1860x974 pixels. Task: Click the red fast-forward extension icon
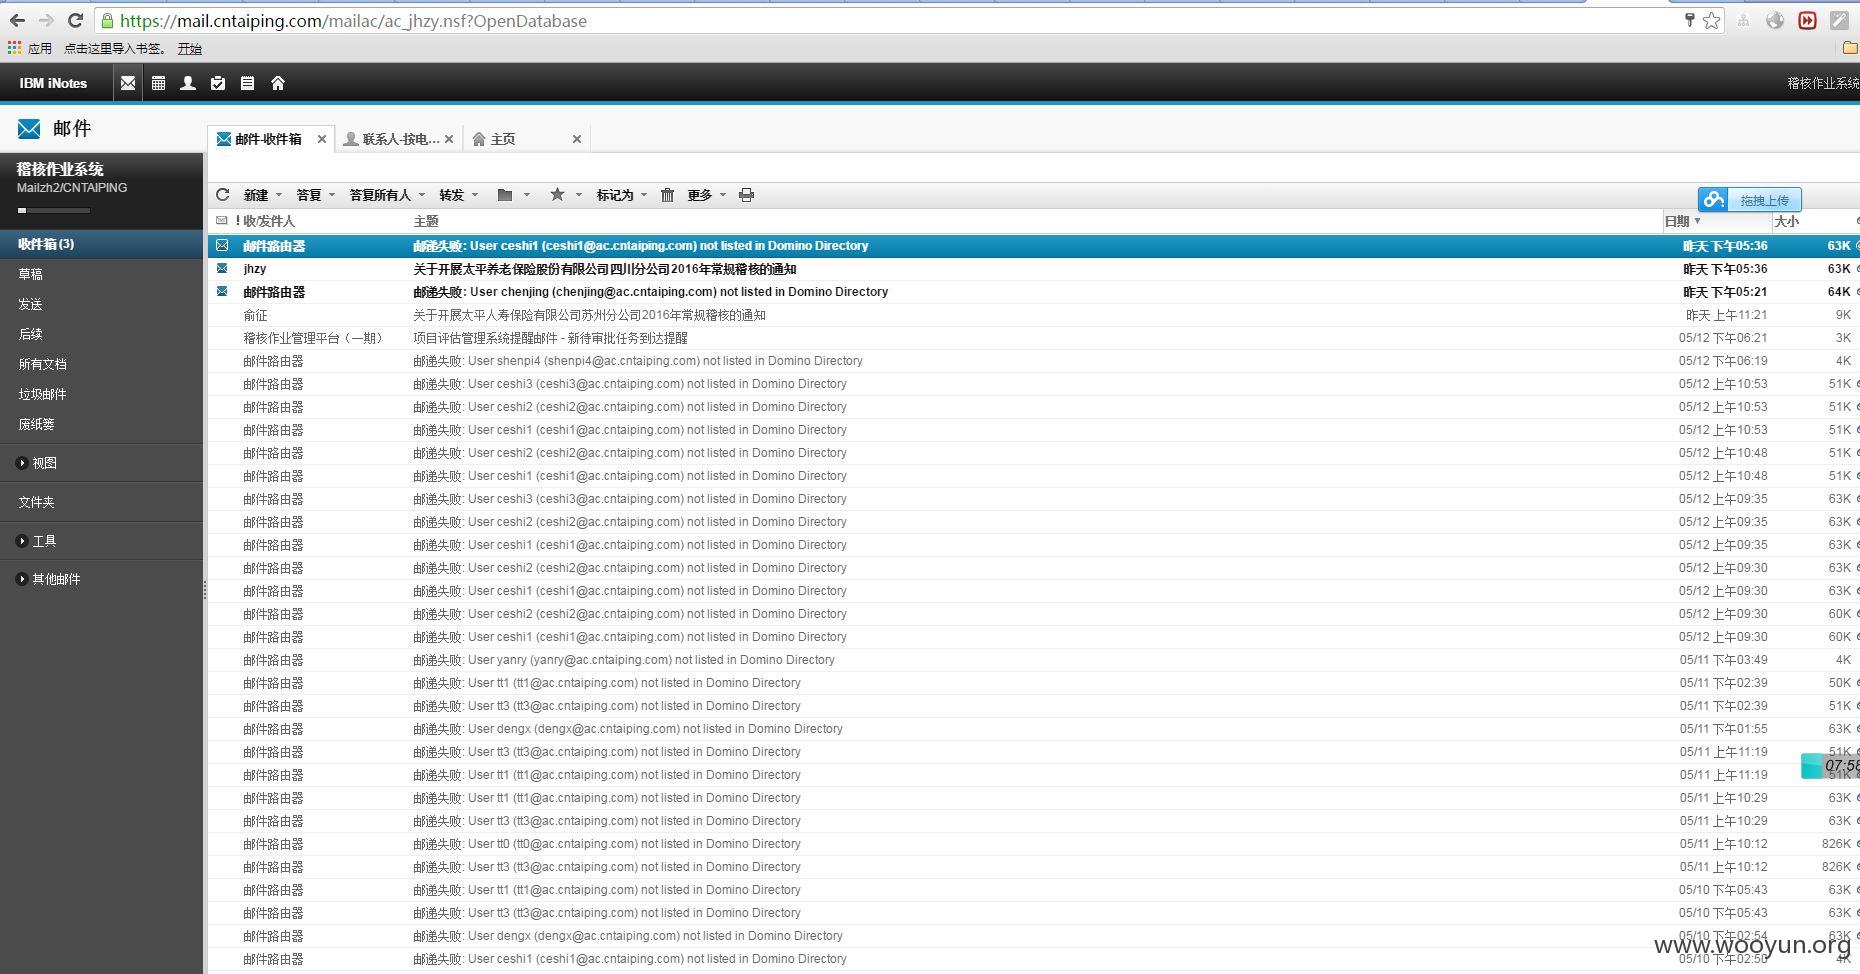[1807, 20]
